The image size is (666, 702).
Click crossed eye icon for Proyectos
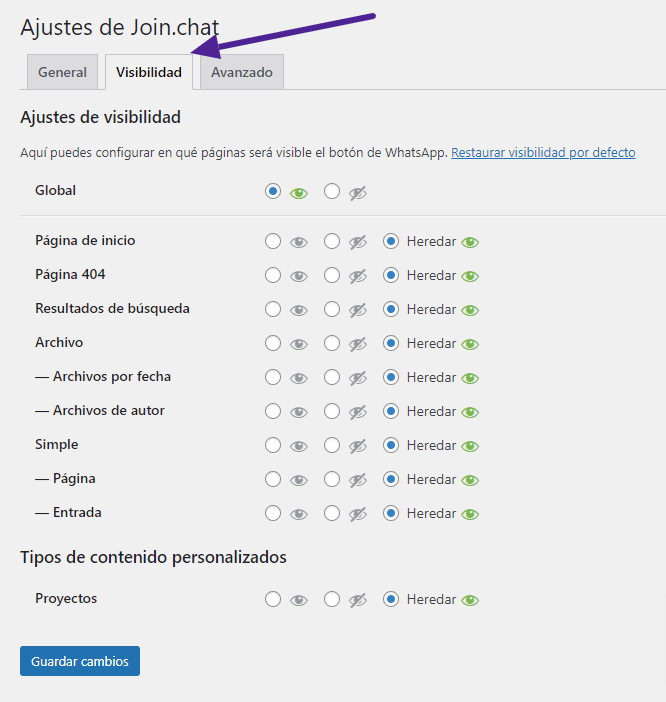(x=358, y=601)
